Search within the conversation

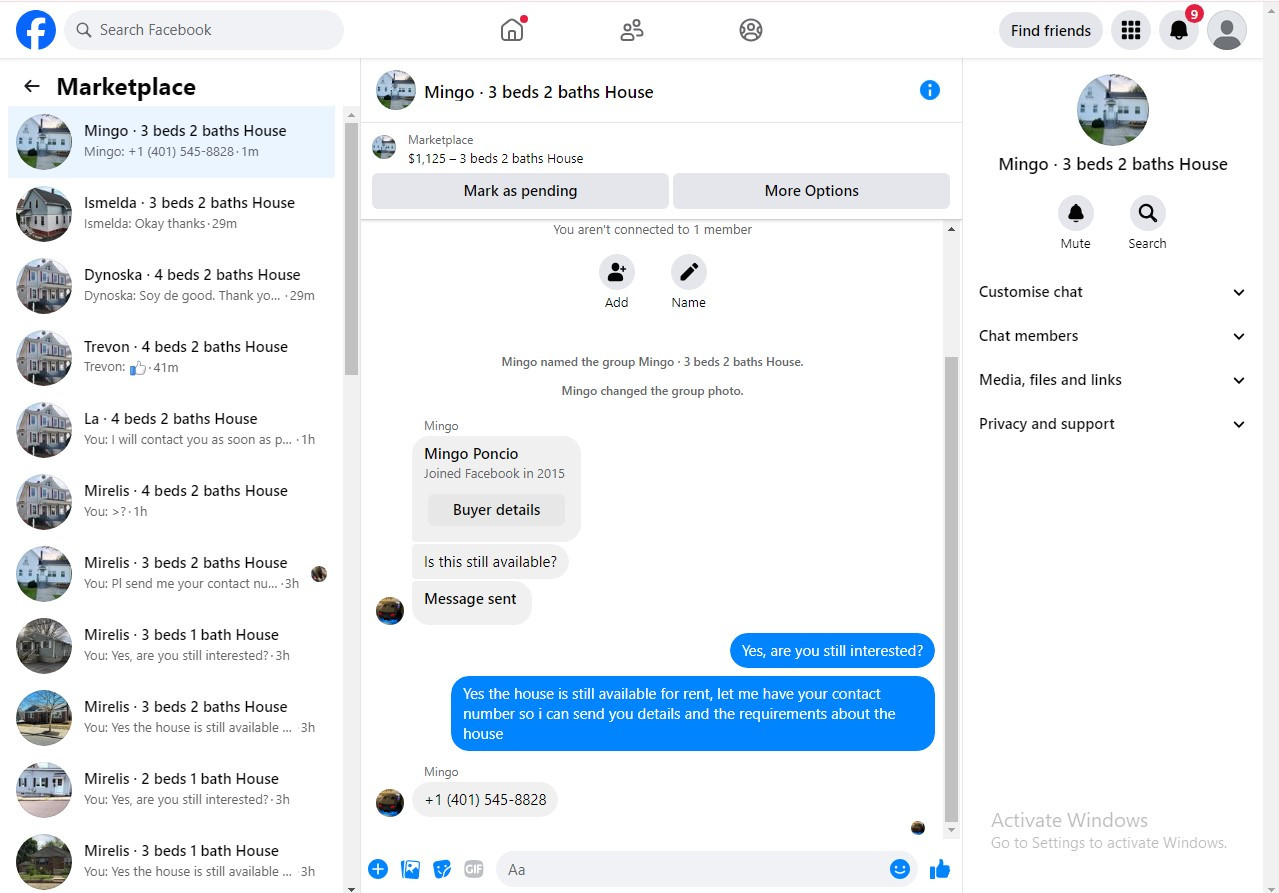[x=1148, y=213]
